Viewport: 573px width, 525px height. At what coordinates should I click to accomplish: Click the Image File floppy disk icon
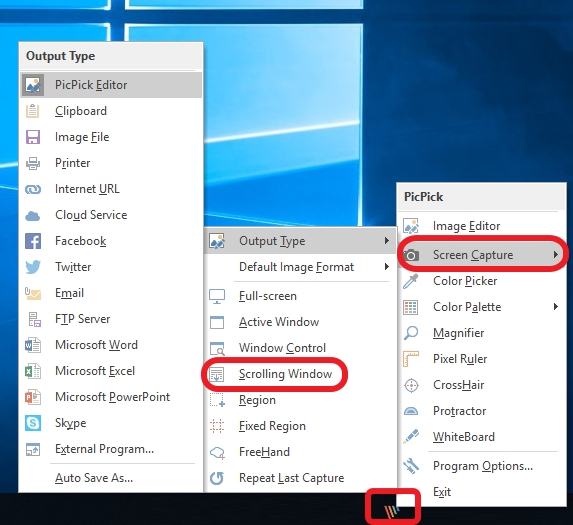pos(33,137)
